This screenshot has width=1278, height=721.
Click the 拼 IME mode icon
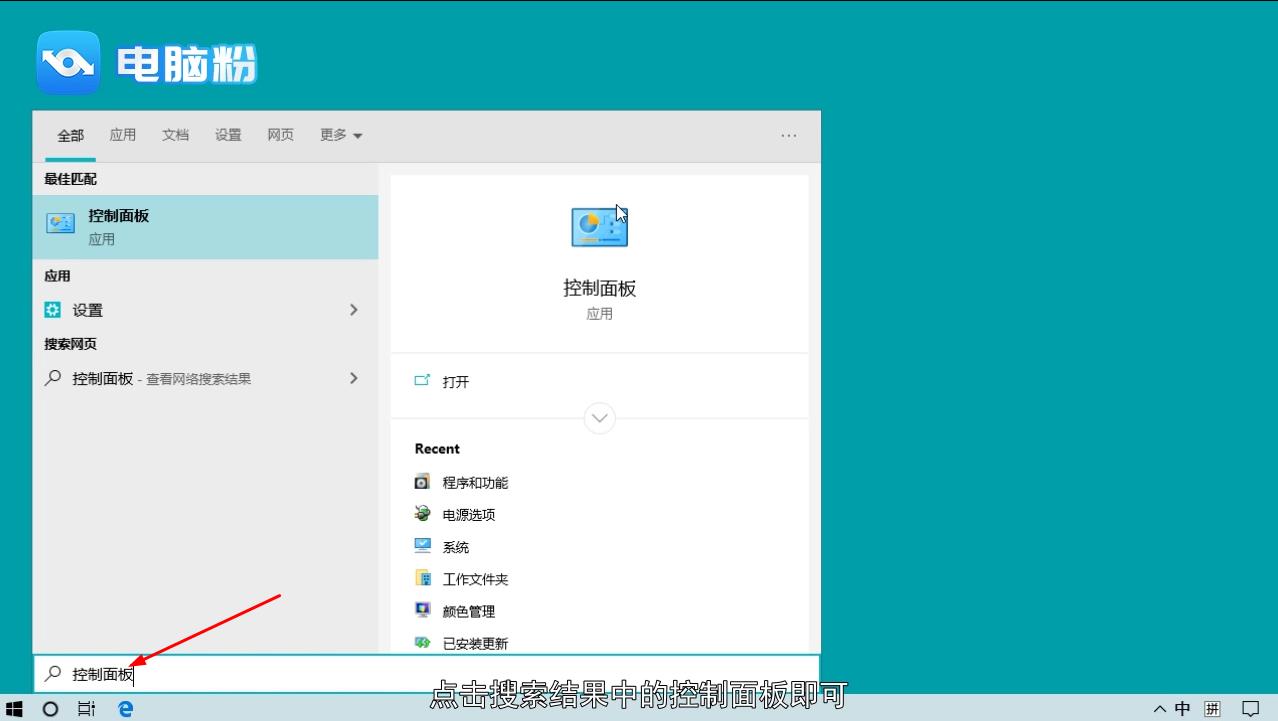1213,709
